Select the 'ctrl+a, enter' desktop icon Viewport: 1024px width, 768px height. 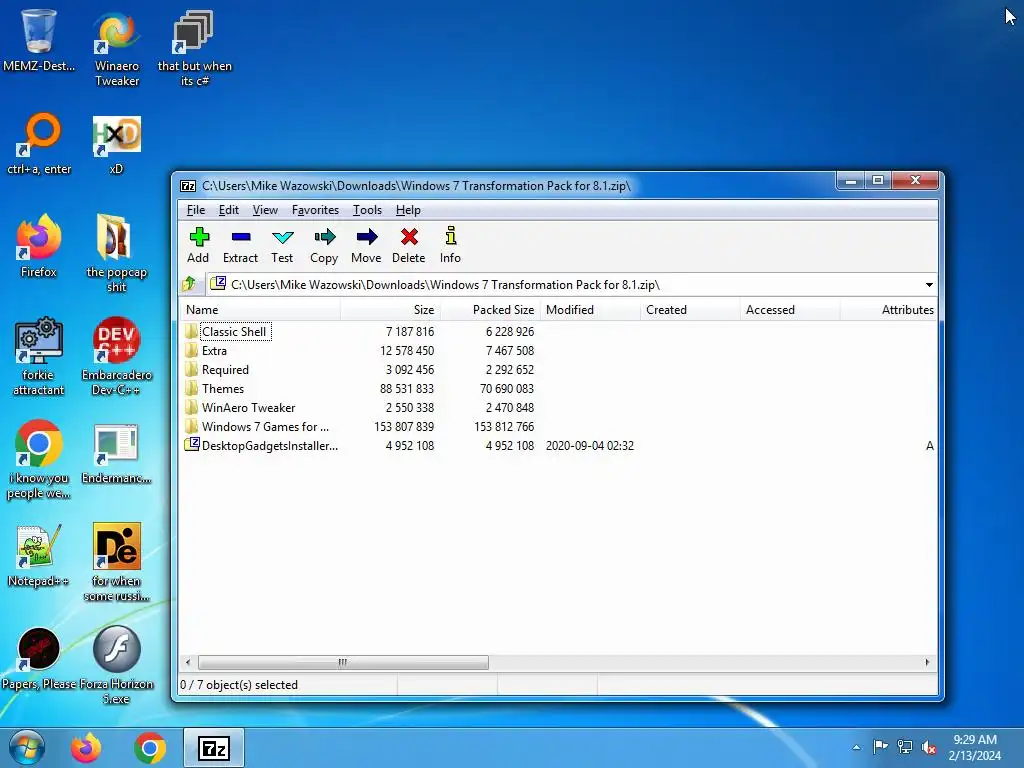point(39,144)
